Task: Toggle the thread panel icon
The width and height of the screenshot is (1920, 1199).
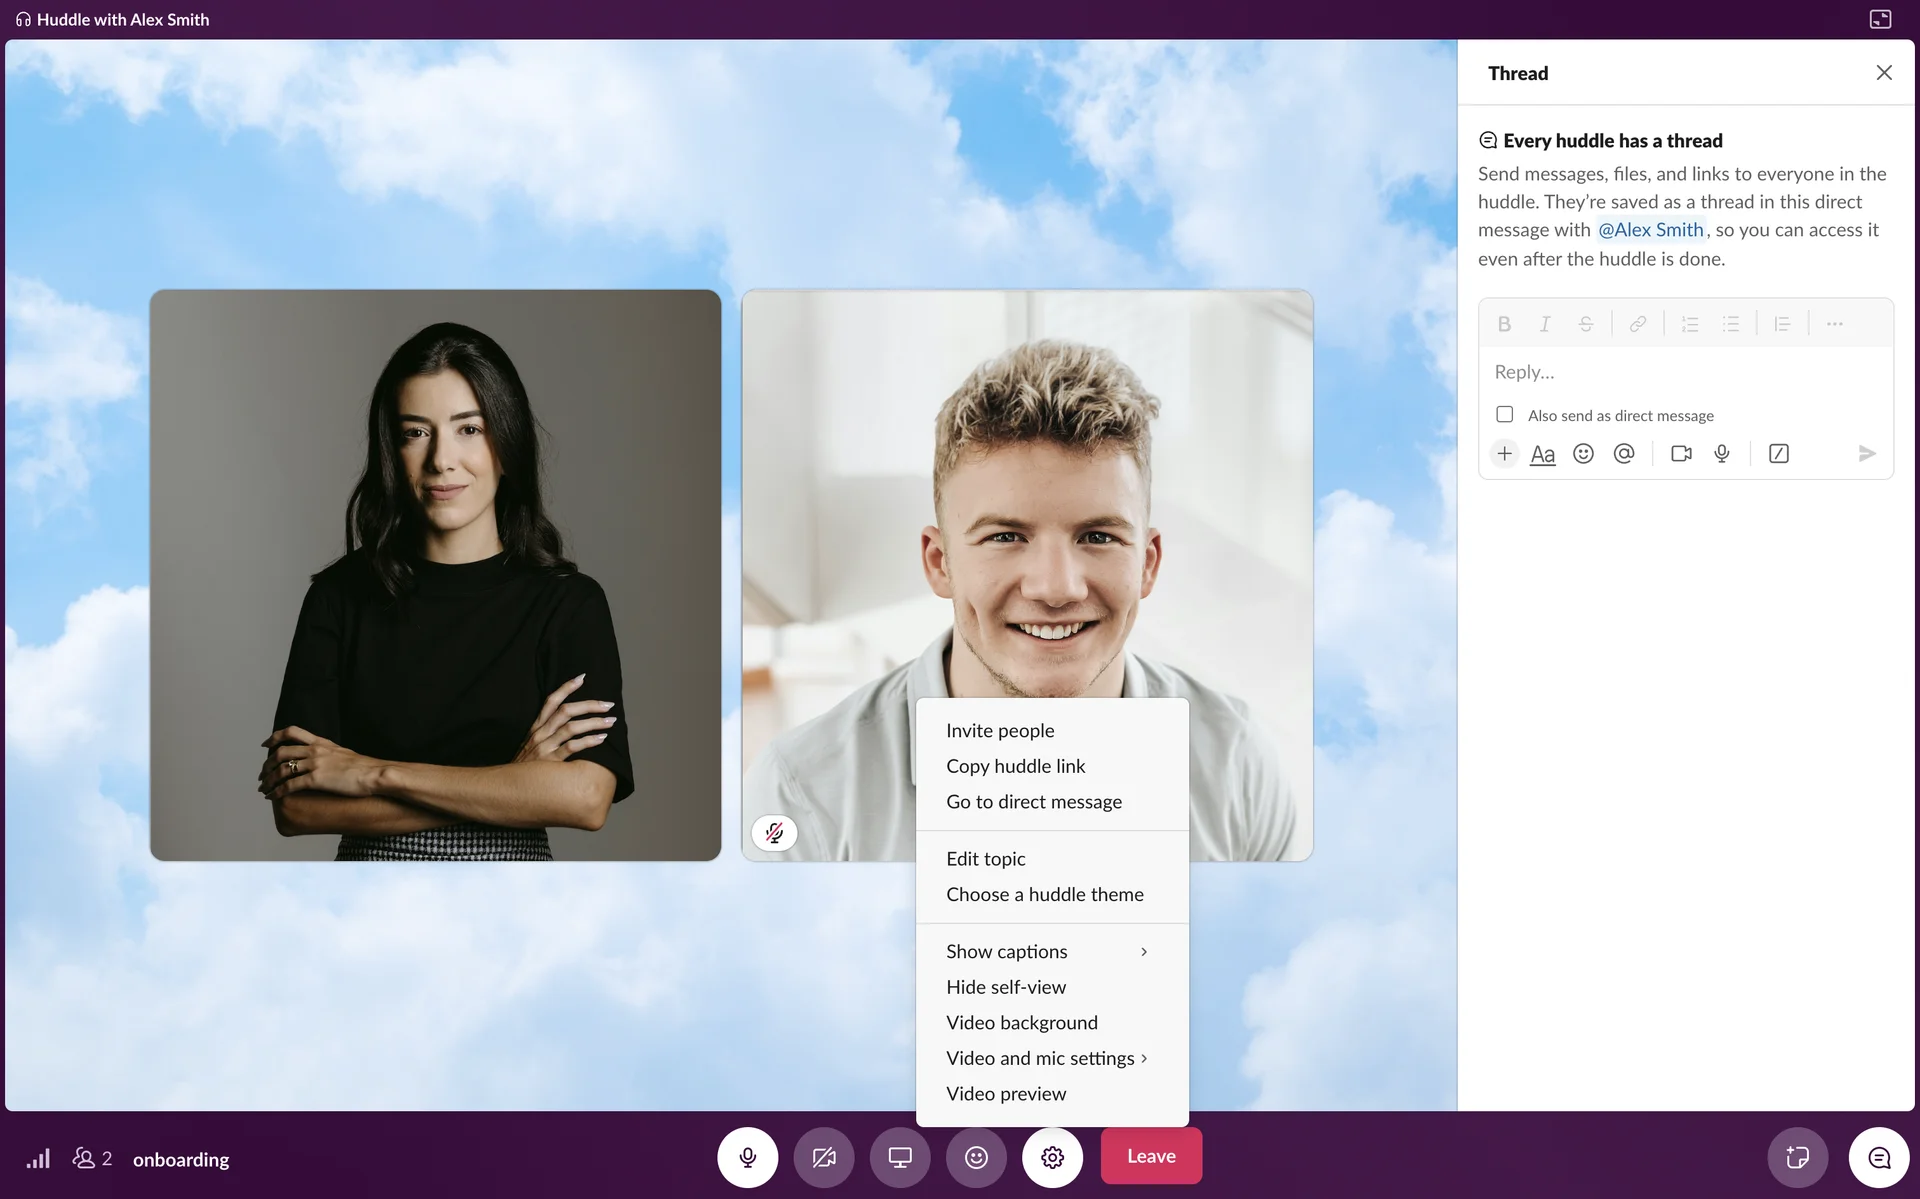Action: pyautogui.click(x=1879, y=1157)
